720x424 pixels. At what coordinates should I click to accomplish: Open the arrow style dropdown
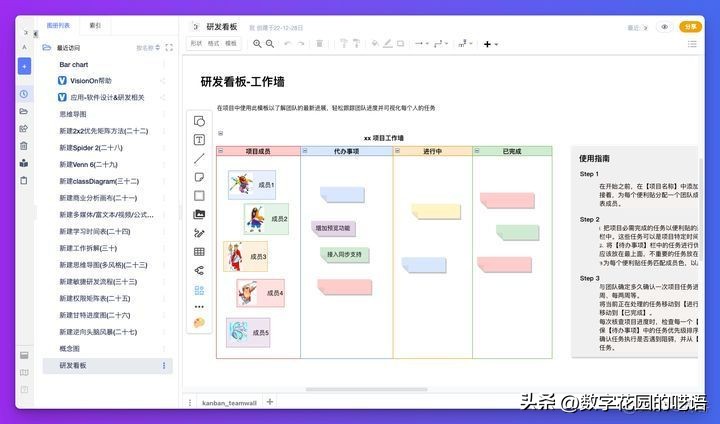422,44
